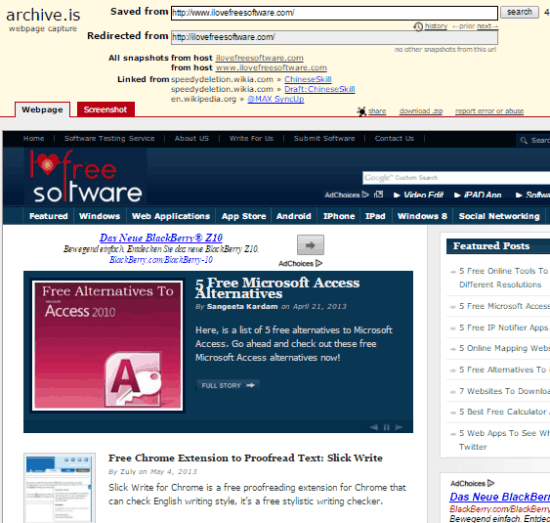Click the I love free software logo

[x=86, y=177]
